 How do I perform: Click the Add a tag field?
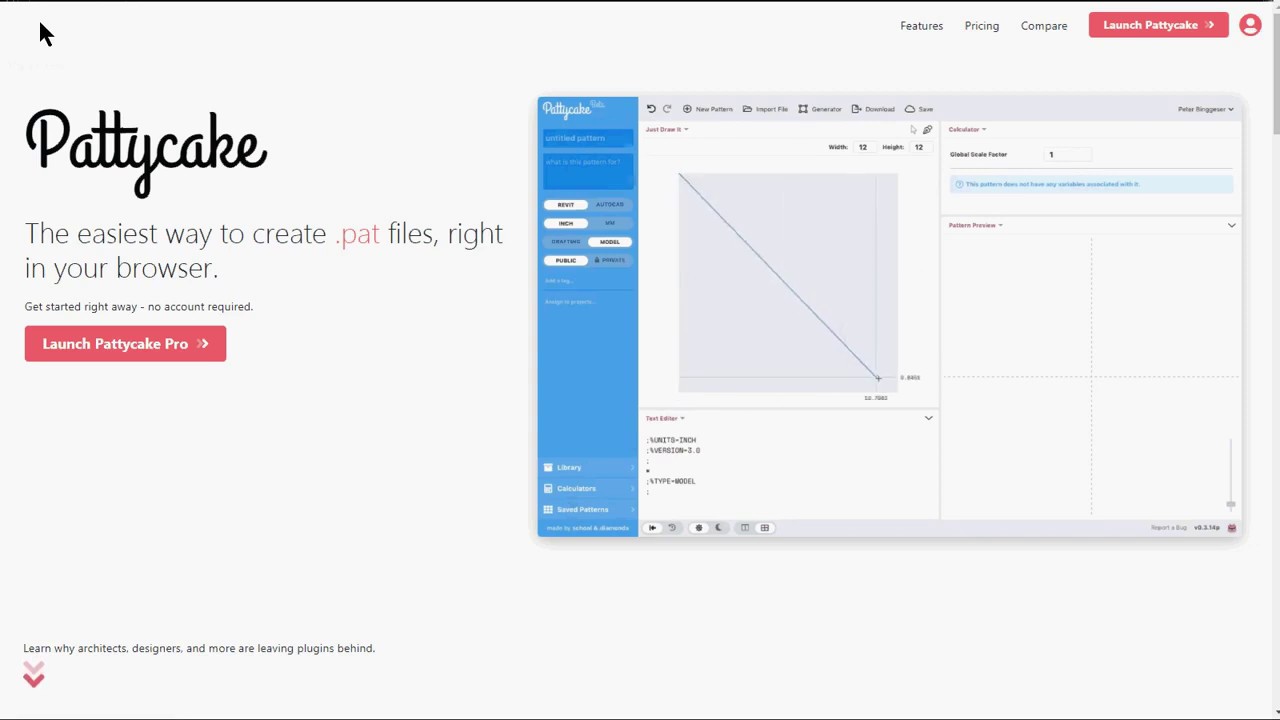click(x=588, y=281)
